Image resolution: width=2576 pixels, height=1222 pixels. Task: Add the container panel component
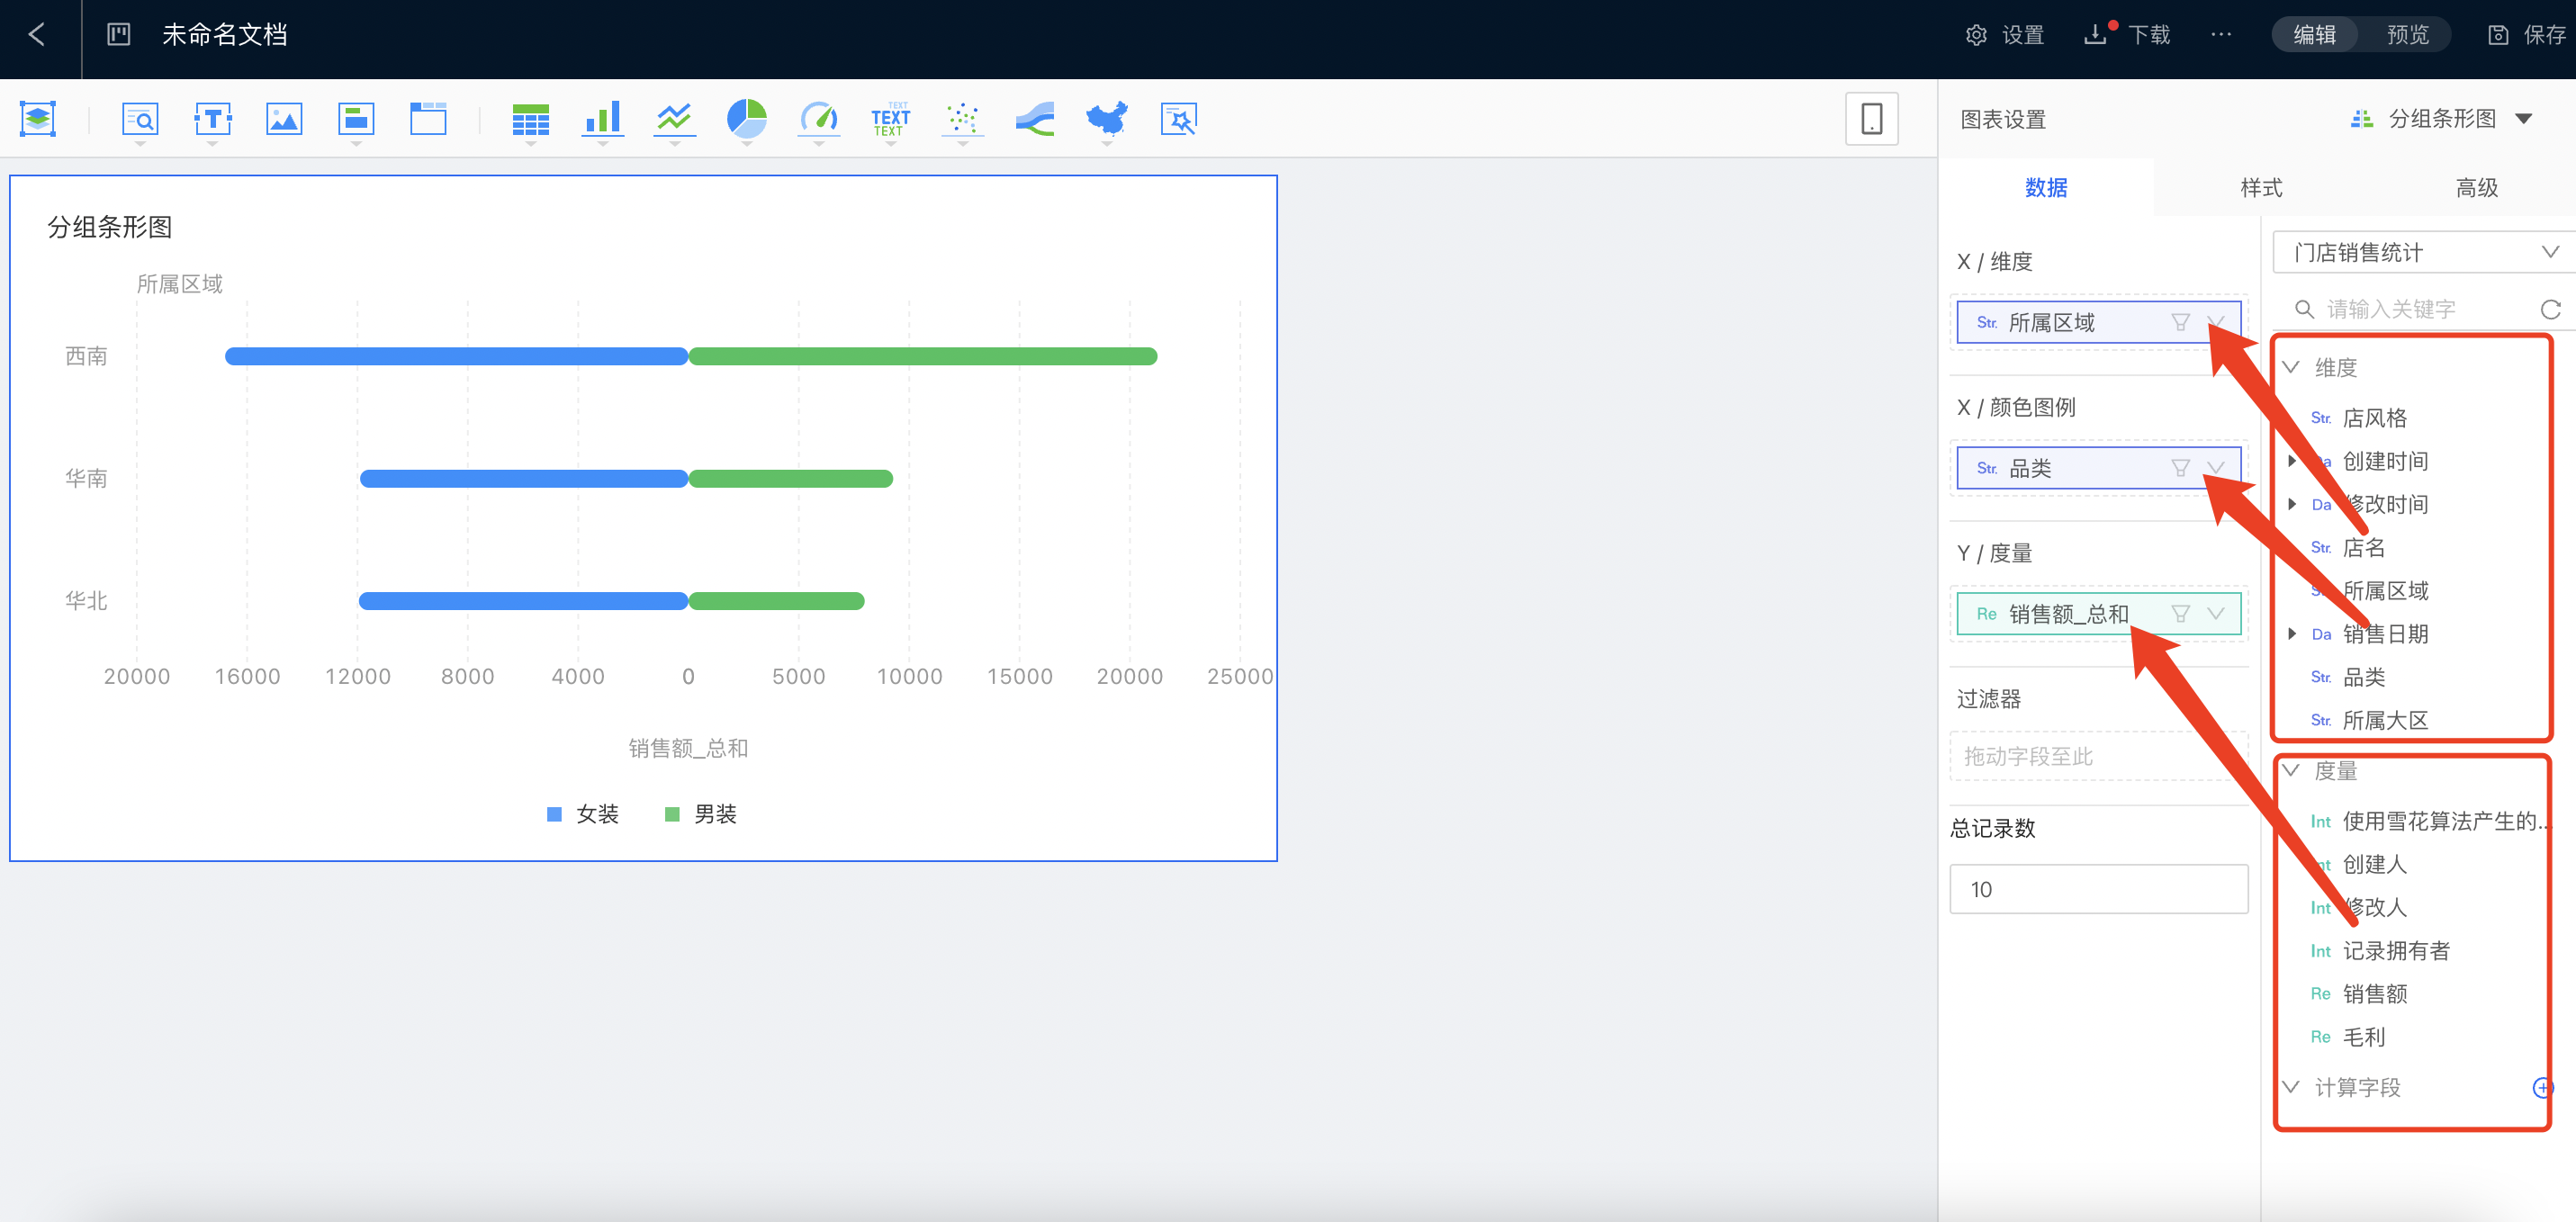click(x=356, y=119)
